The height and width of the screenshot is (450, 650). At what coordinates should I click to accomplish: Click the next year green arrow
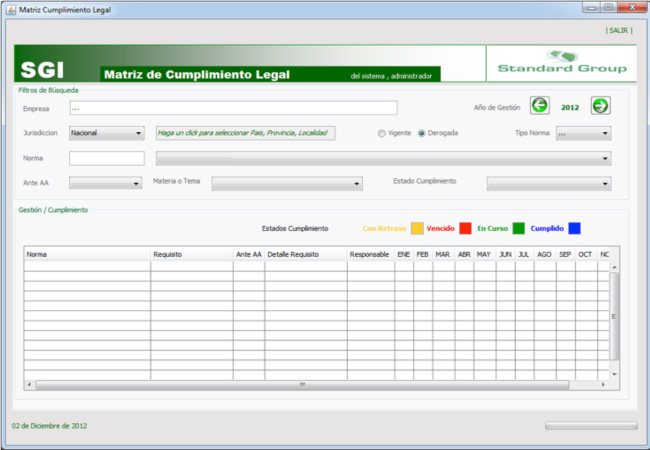[600, 106]
